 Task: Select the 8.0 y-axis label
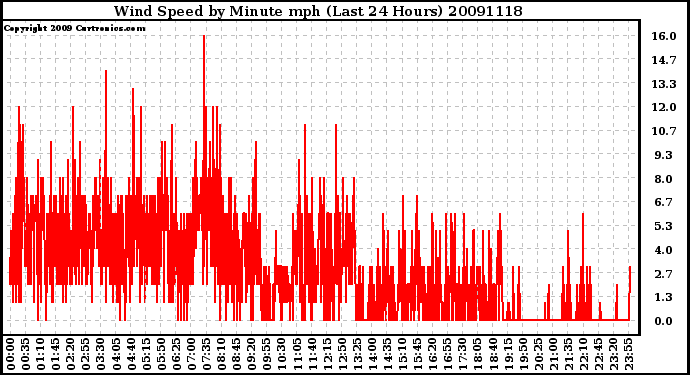point(664,179)
